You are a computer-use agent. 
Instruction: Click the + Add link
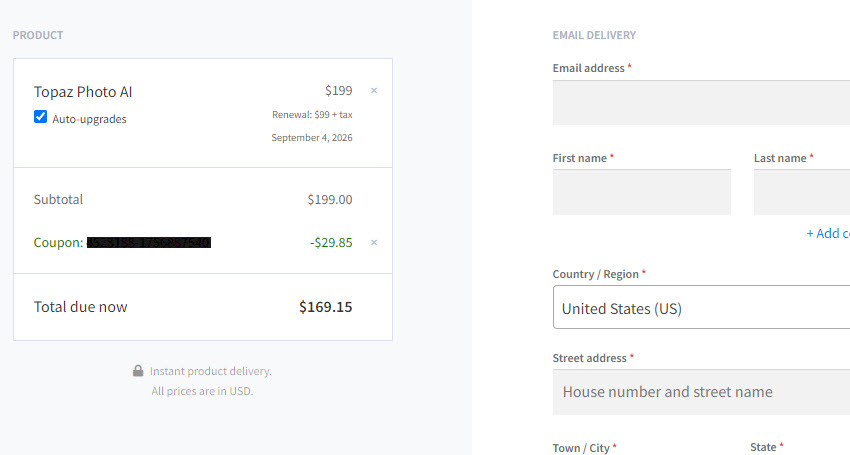828,233
